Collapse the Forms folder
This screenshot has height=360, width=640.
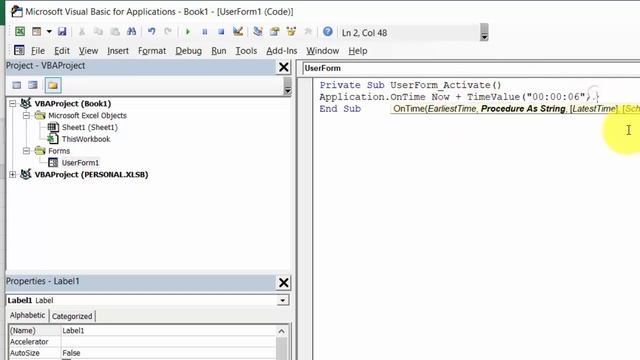point(27,151)
